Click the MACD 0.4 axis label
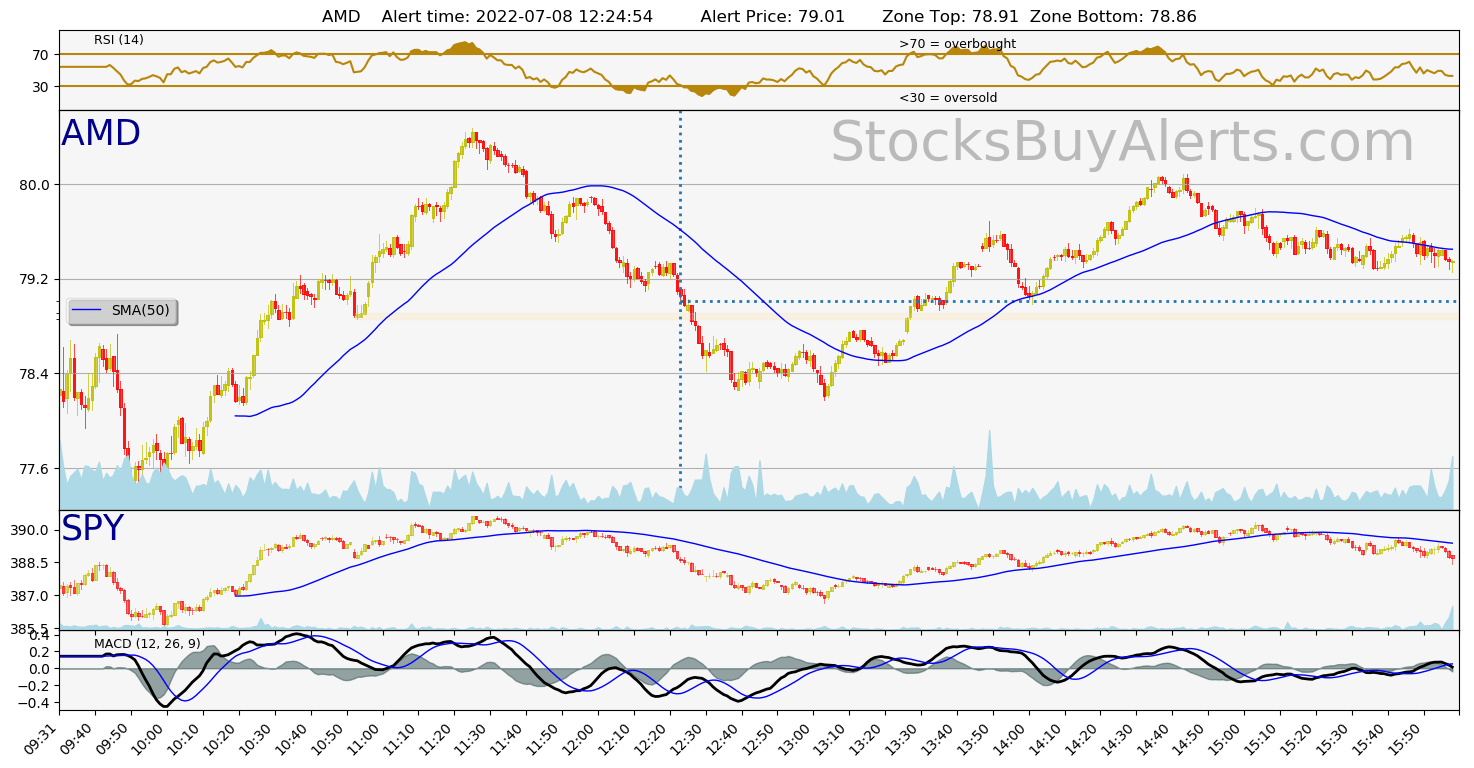This screenshot has height=768, width=1474. click(x=41, y=636)
